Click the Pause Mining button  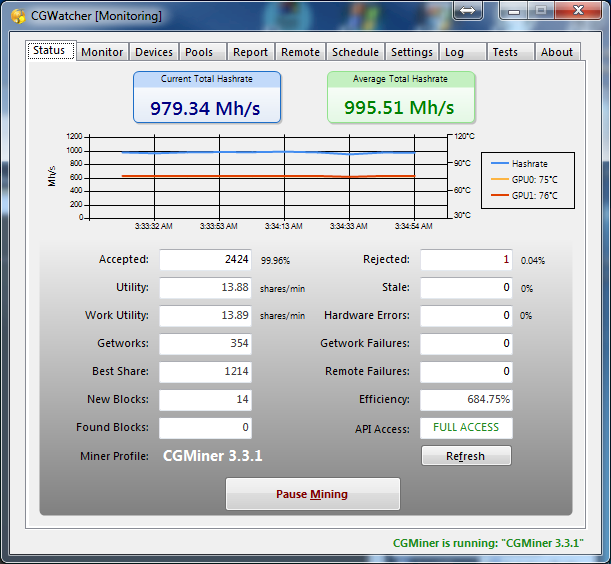313,494
